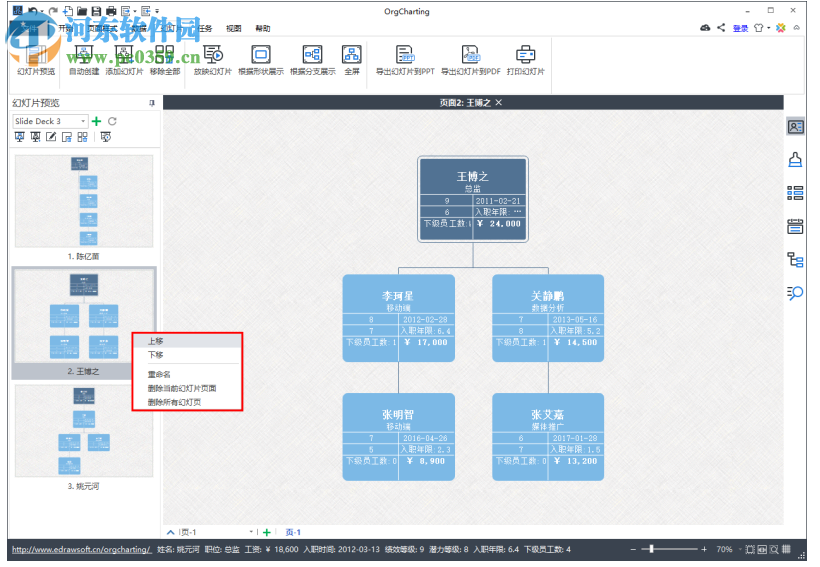
Task: Click the cloud icon near login
Action: point(705,28)
